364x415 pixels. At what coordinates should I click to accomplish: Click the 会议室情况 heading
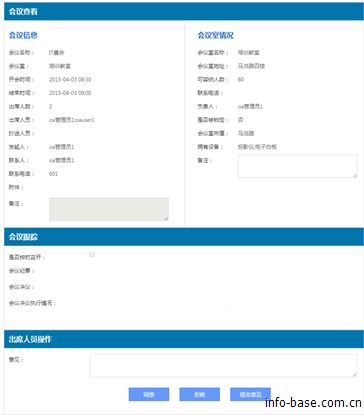215,35
